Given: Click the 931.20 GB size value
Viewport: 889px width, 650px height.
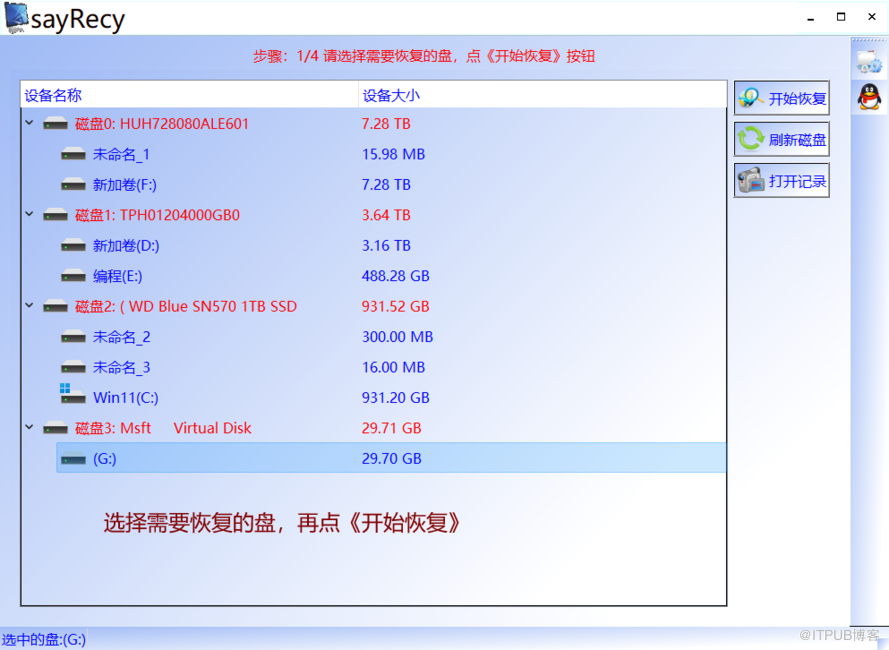Looking at the screenshot, I should tap(396, 398).
